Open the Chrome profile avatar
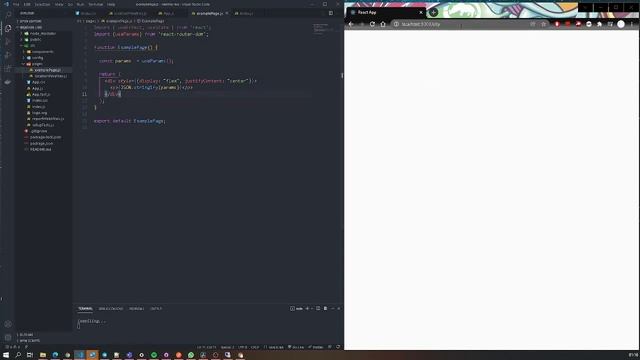This screenshot has width=640, height=360. coord(621,24)
